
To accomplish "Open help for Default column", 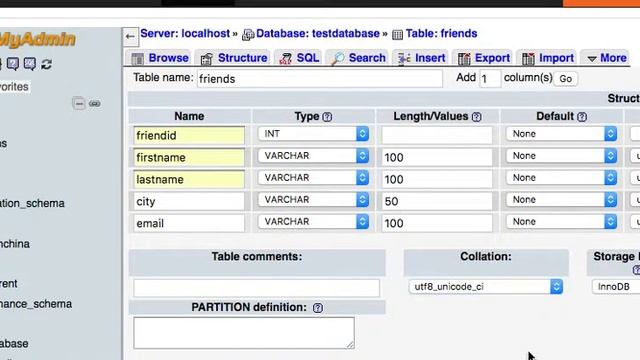I will click(x=582, y=117).
